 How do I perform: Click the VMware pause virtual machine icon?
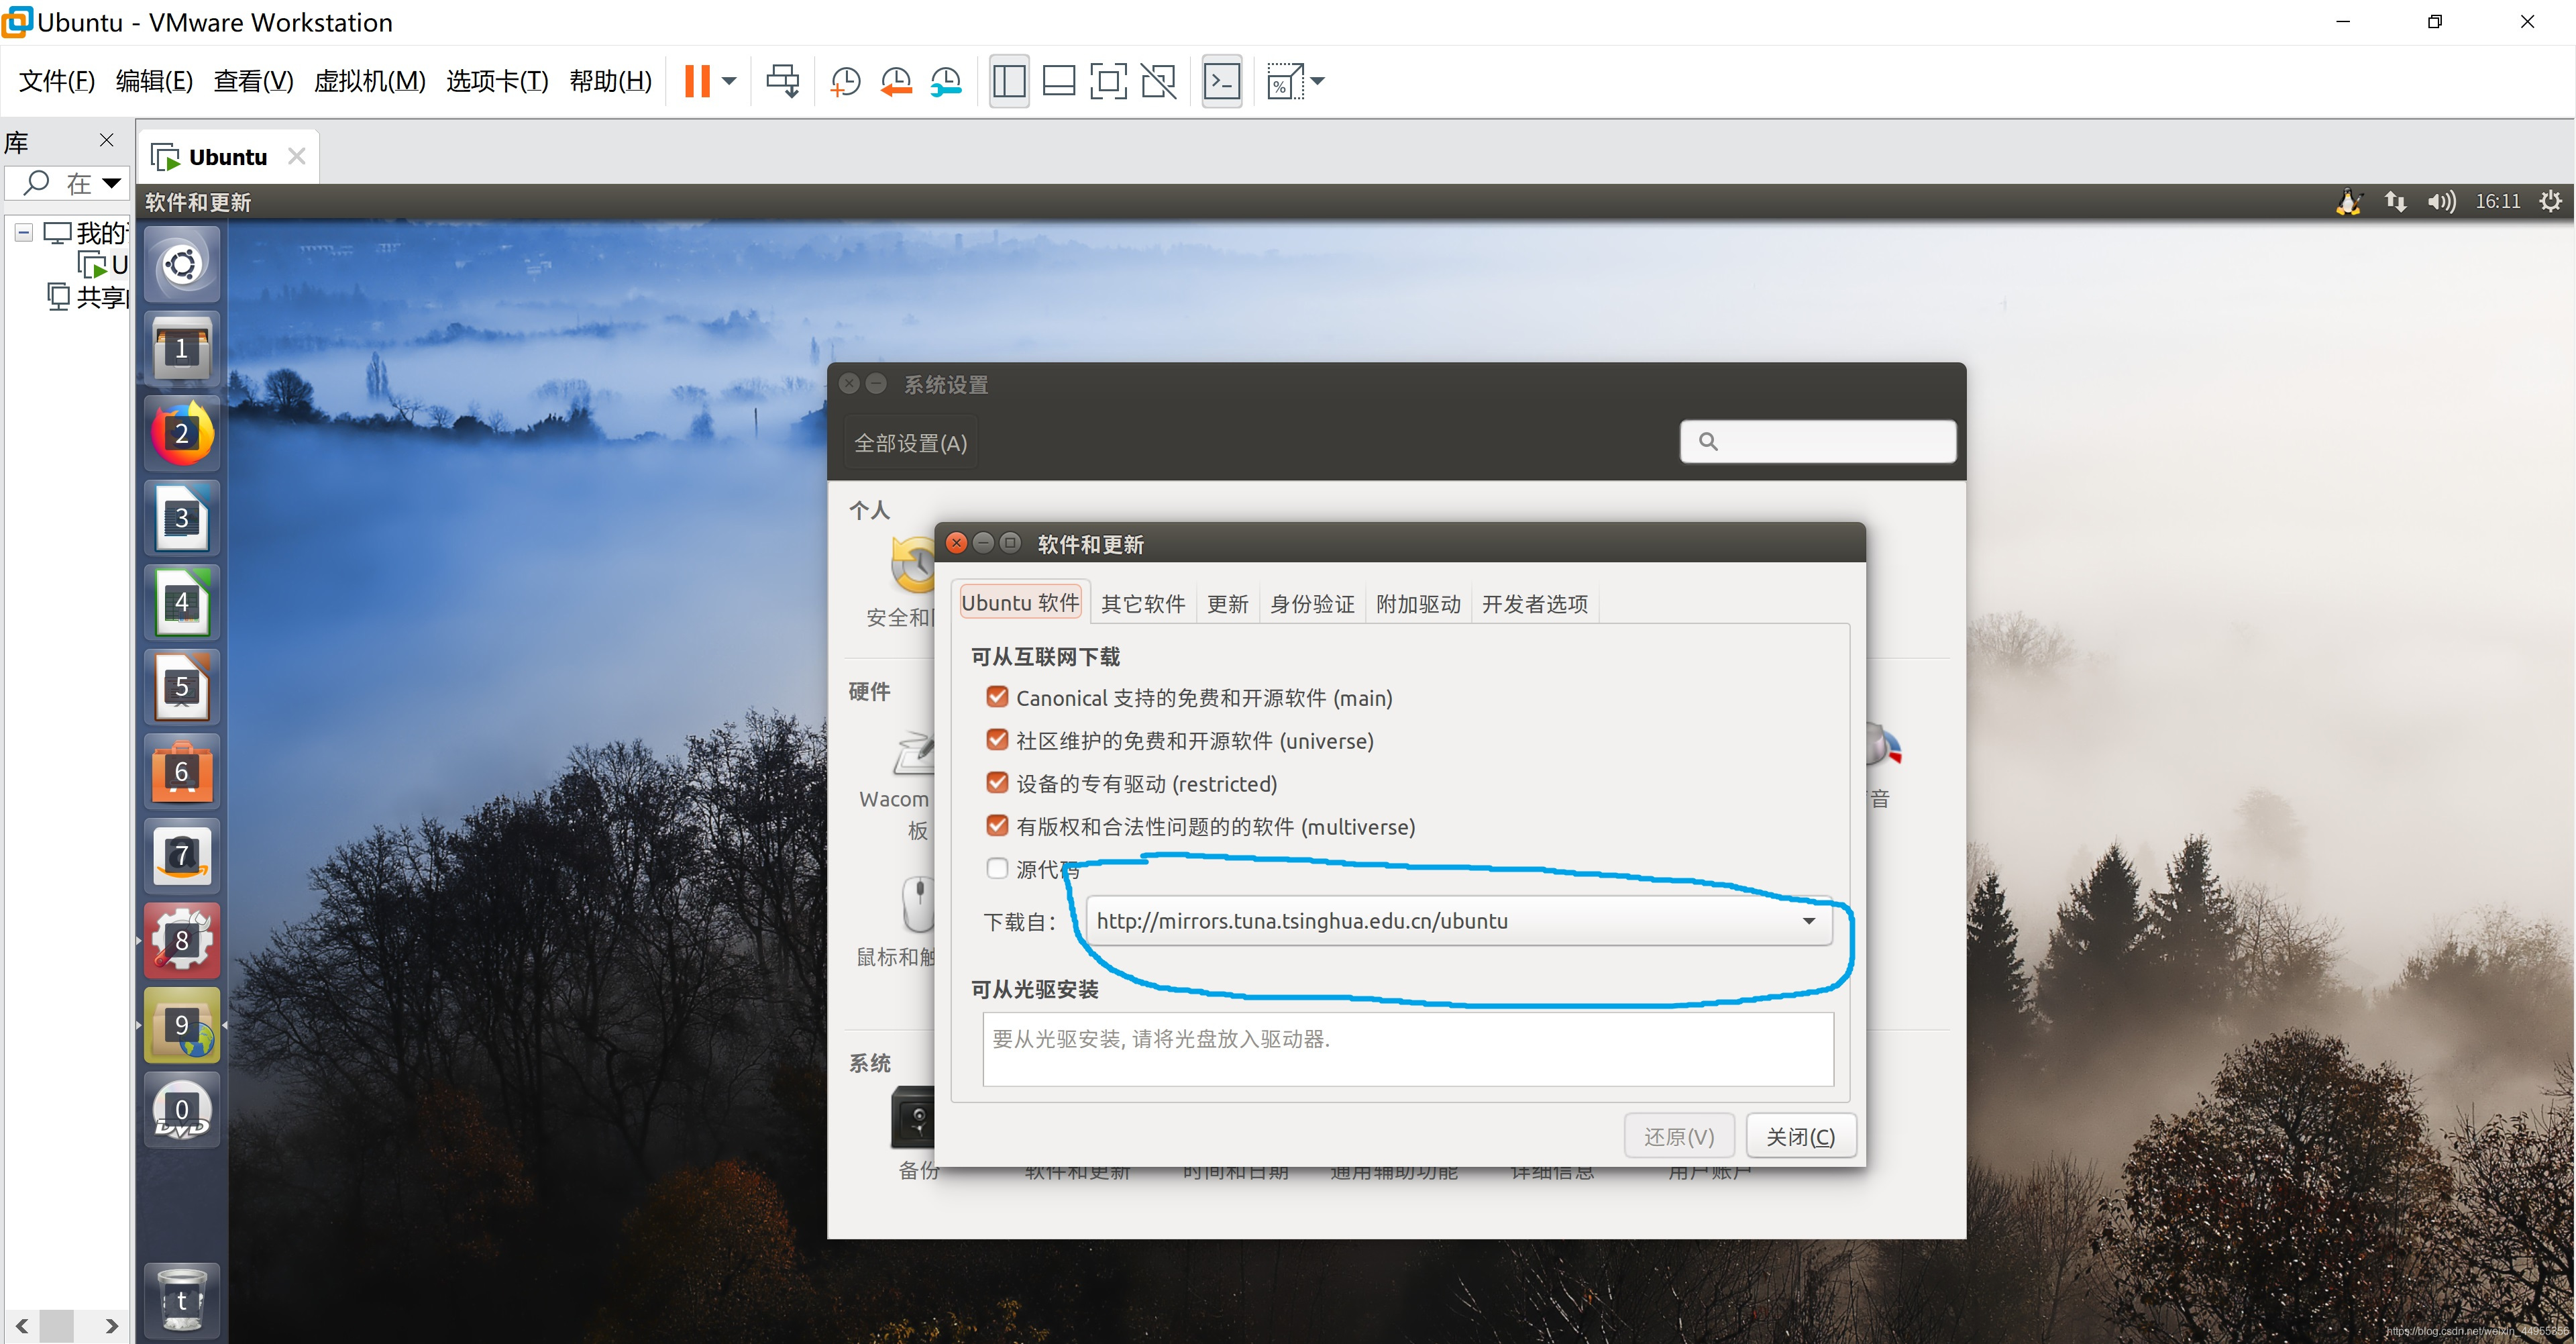(697, 81)
